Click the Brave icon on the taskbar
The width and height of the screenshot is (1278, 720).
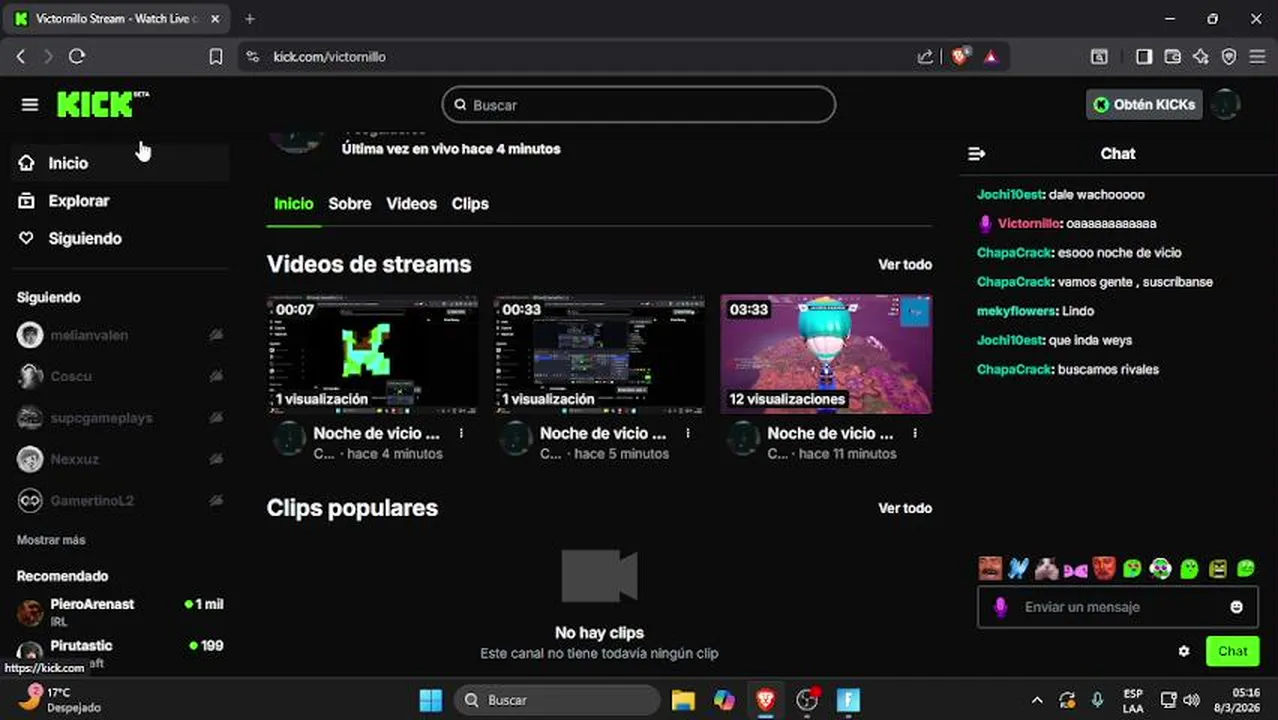click(x=766, y=700)
